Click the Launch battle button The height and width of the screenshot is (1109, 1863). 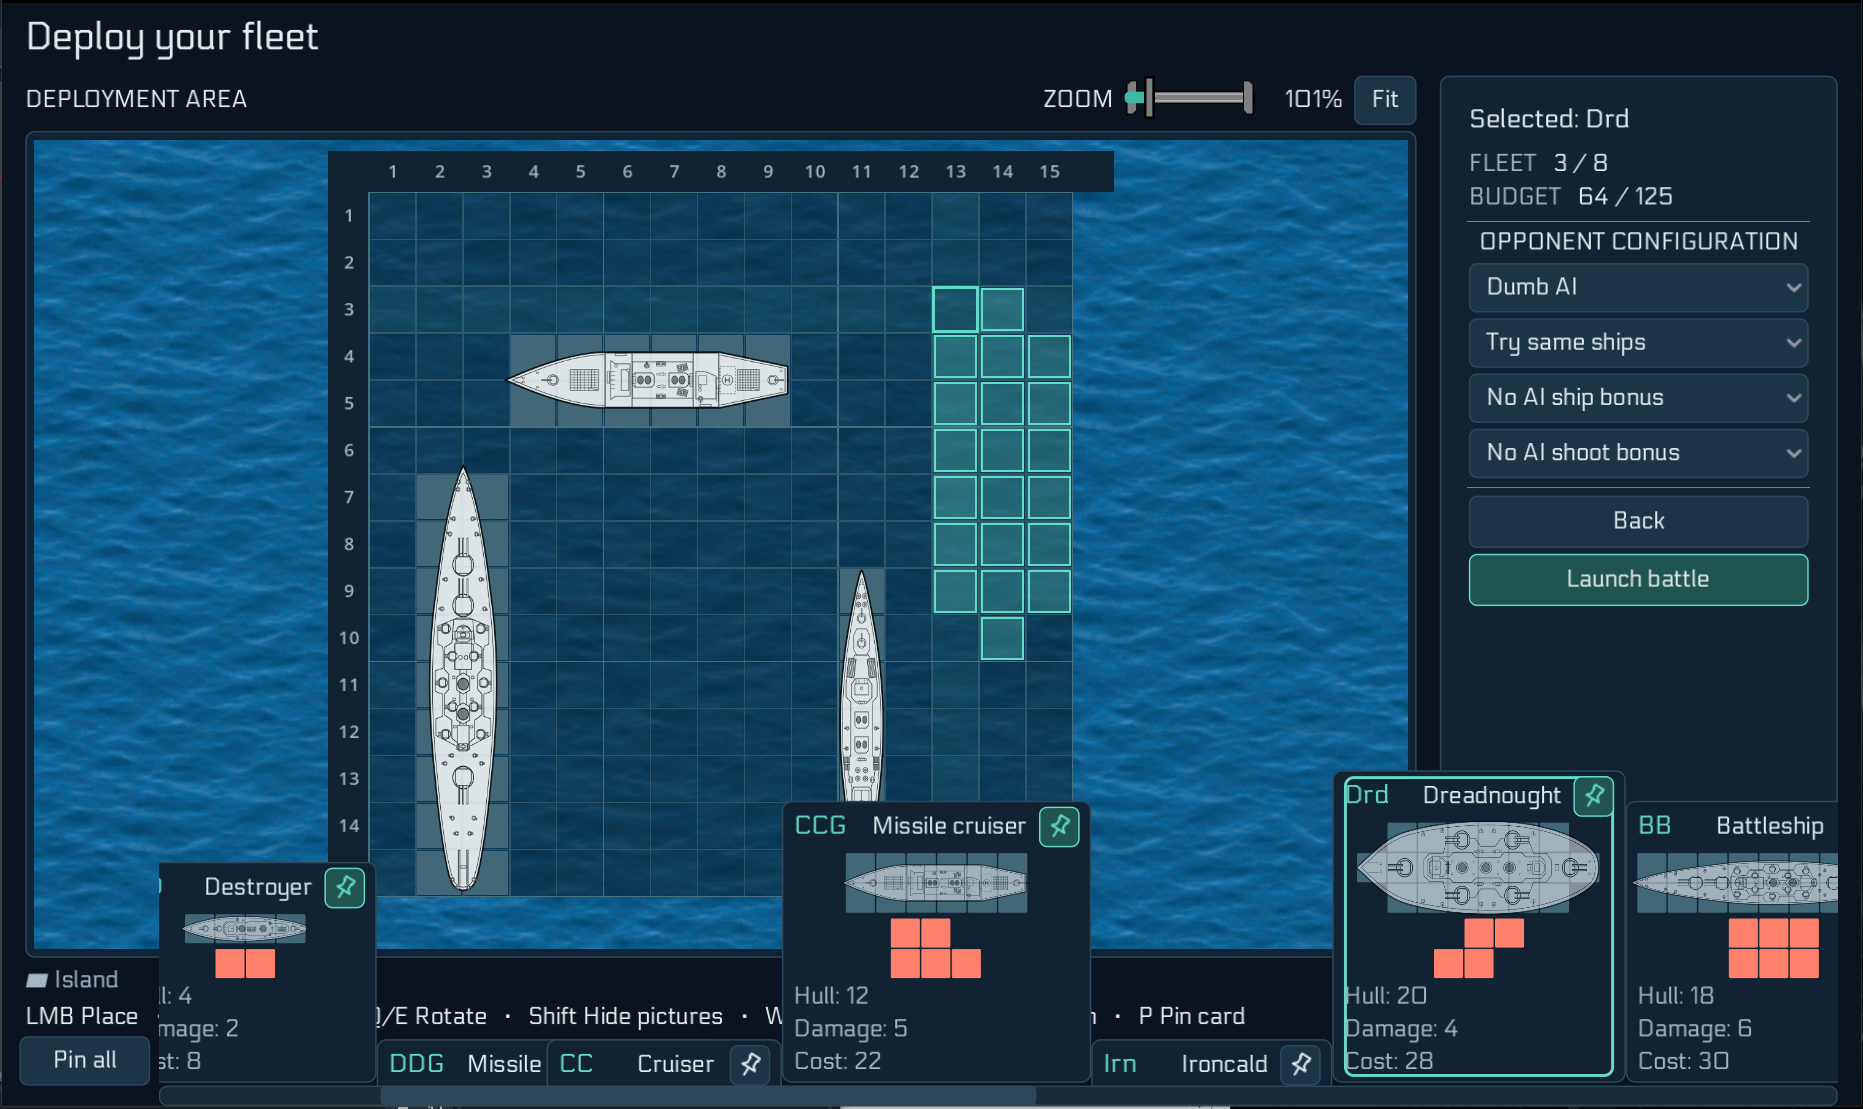[1638, 579]
